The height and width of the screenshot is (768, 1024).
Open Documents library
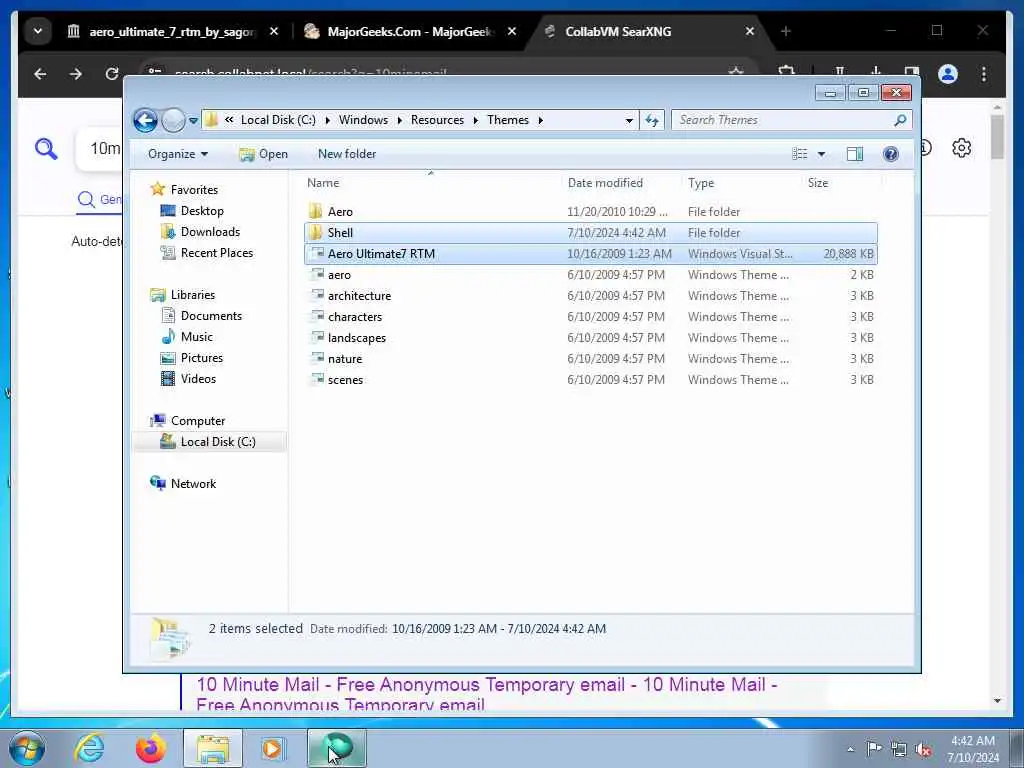(211, 315)
